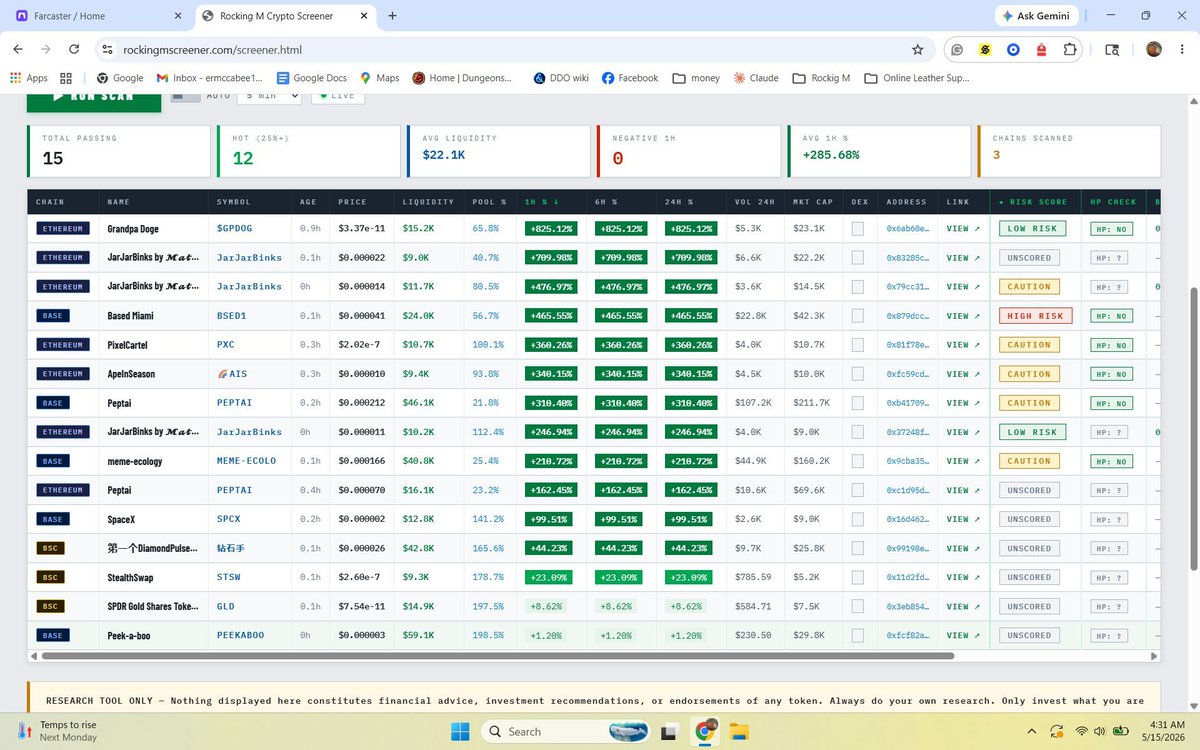The width and height of the screenshot is (1200, 750).
Task: Sort the table by LIQUIDITY column header
Action: click(x=428, y=202)
